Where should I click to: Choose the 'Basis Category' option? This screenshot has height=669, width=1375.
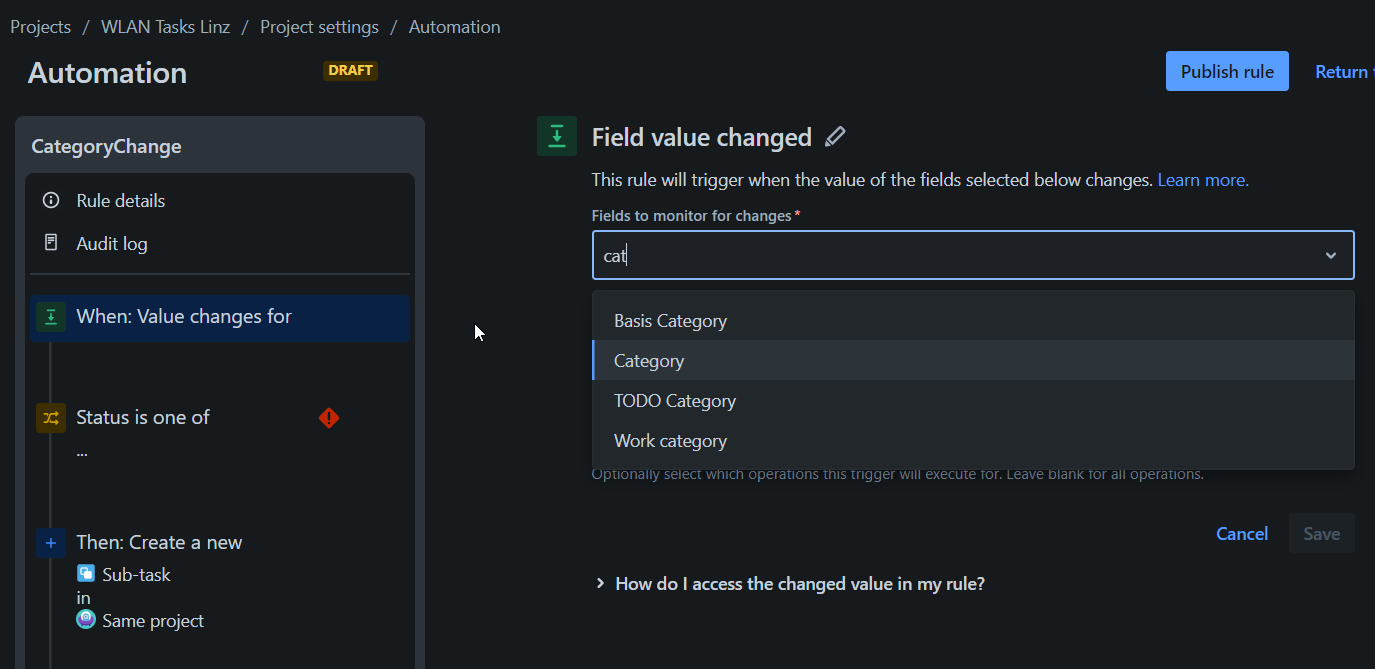(670, 321)
